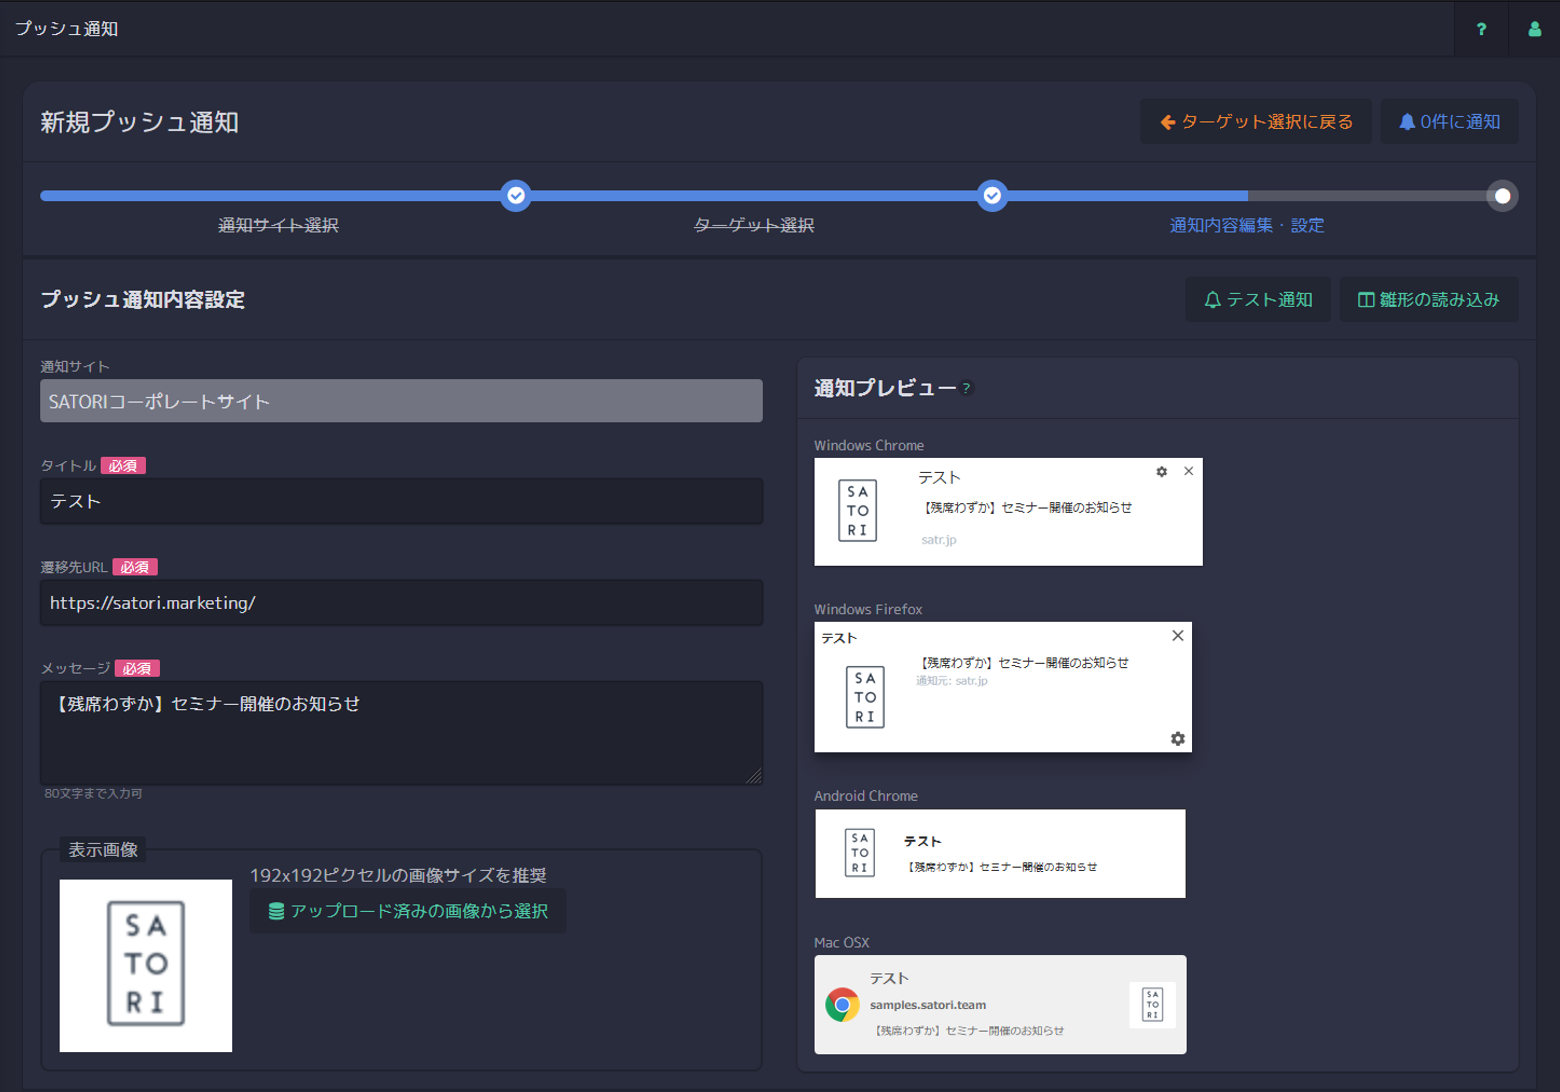Click the 遷移先URL input field
Image resolution: width=1560 pixels, height=1092 pixels.
401,603
